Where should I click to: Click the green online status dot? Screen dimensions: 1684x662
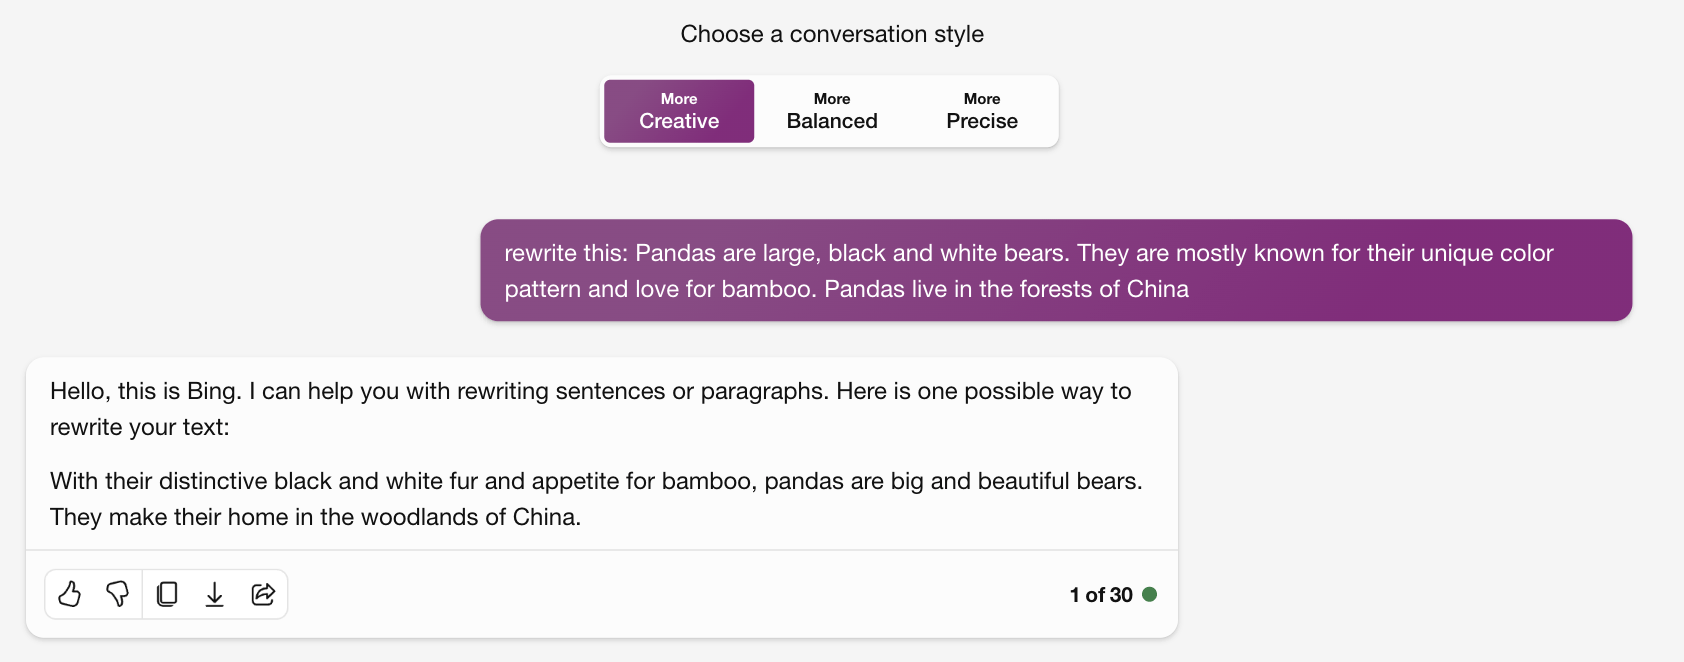click(1151, 594)
